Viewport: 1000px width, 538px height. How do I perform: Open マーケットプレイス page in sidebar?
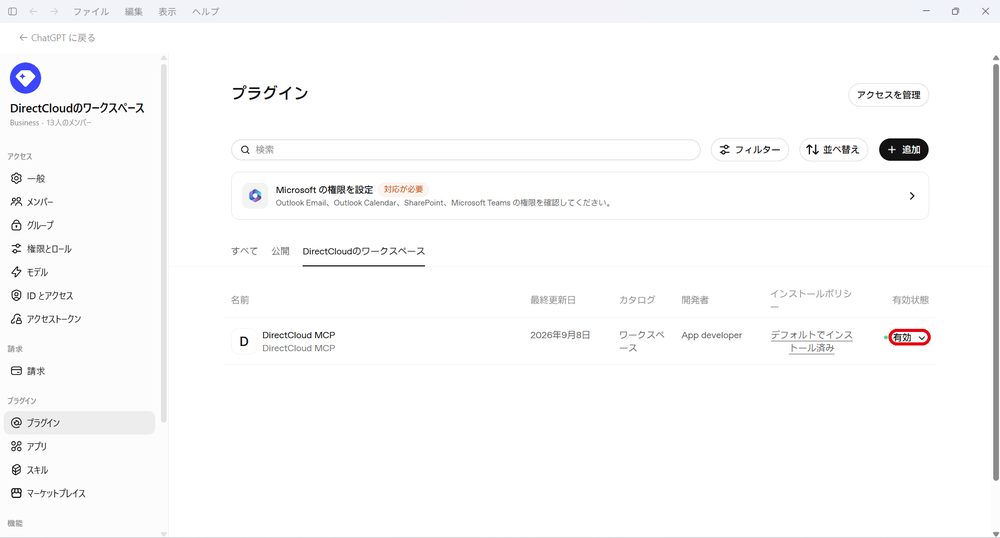click(80, 493)
